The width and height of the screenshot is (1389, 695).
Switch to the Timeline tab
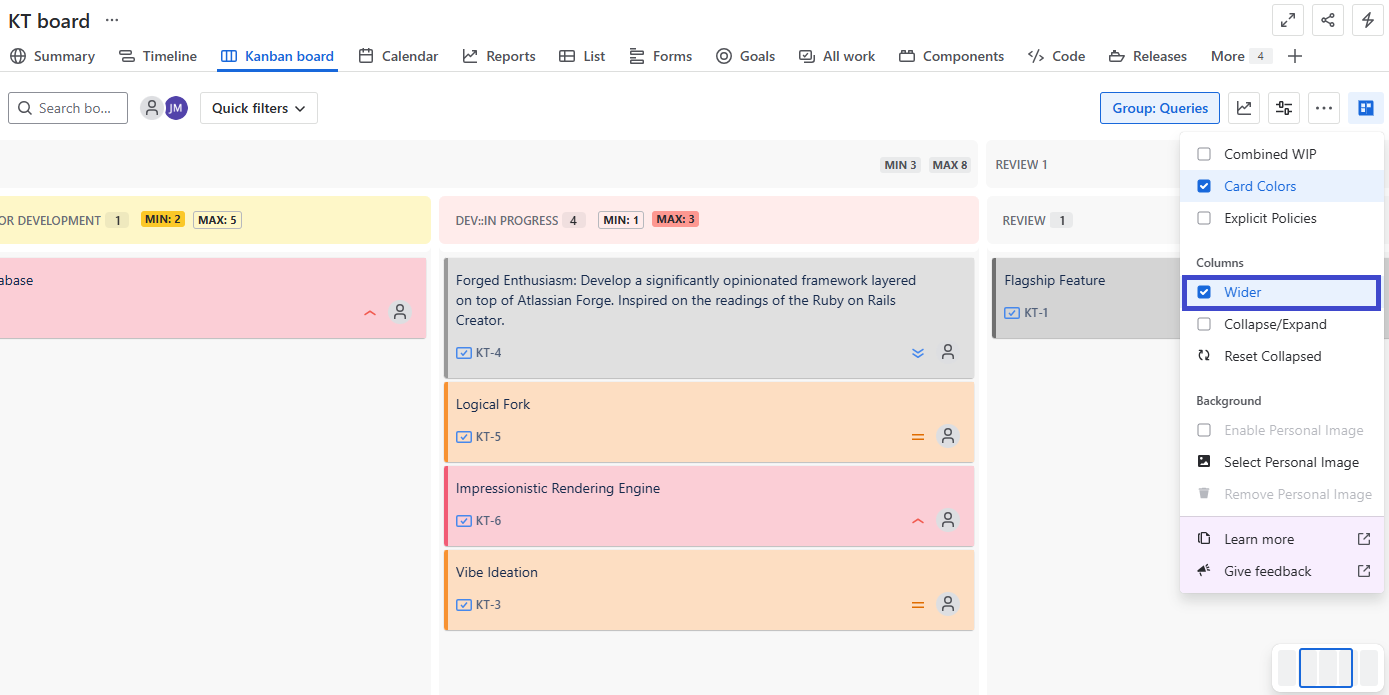pos(158,56)
